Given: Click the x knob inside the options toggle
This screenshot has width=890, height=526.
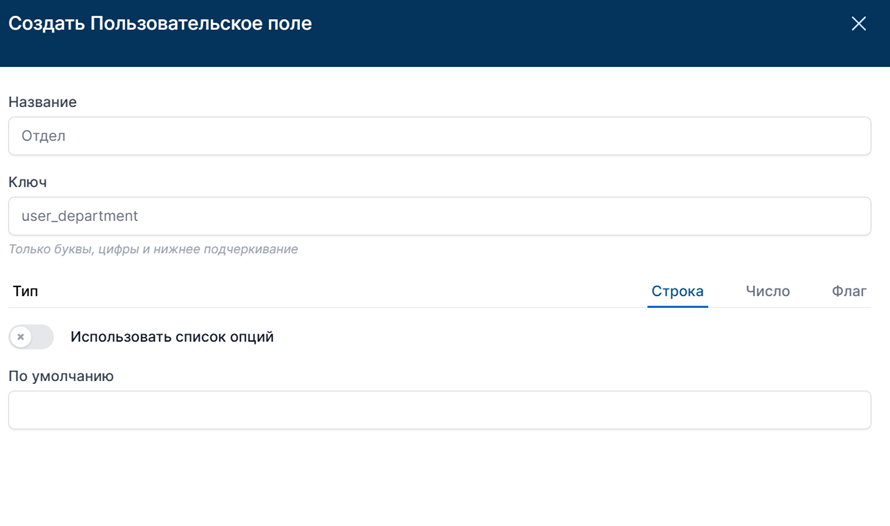Looking at the screenshot, I should (21, 337).
